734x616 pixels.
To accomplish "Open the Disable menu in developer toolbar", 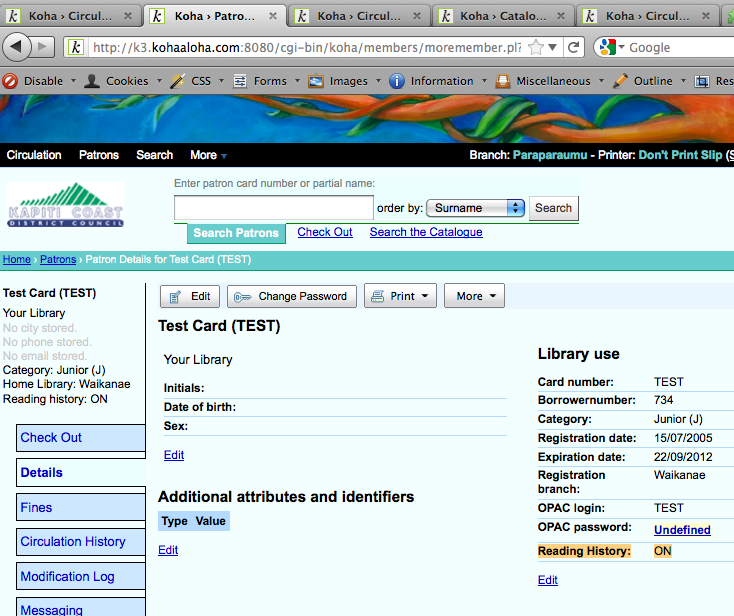I will [x=34, y=81].
